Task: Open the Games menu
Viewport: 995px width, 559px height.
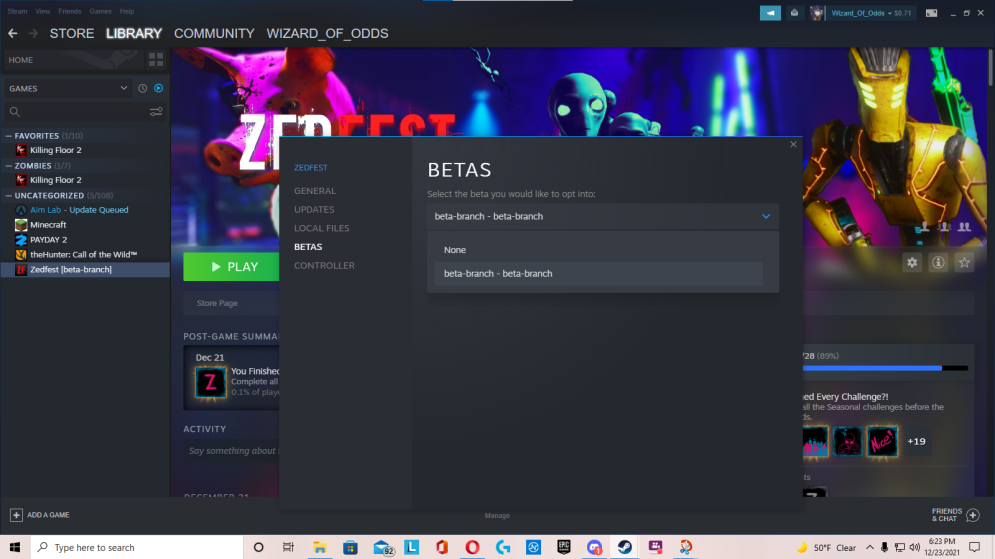Action: click(100, 11)
